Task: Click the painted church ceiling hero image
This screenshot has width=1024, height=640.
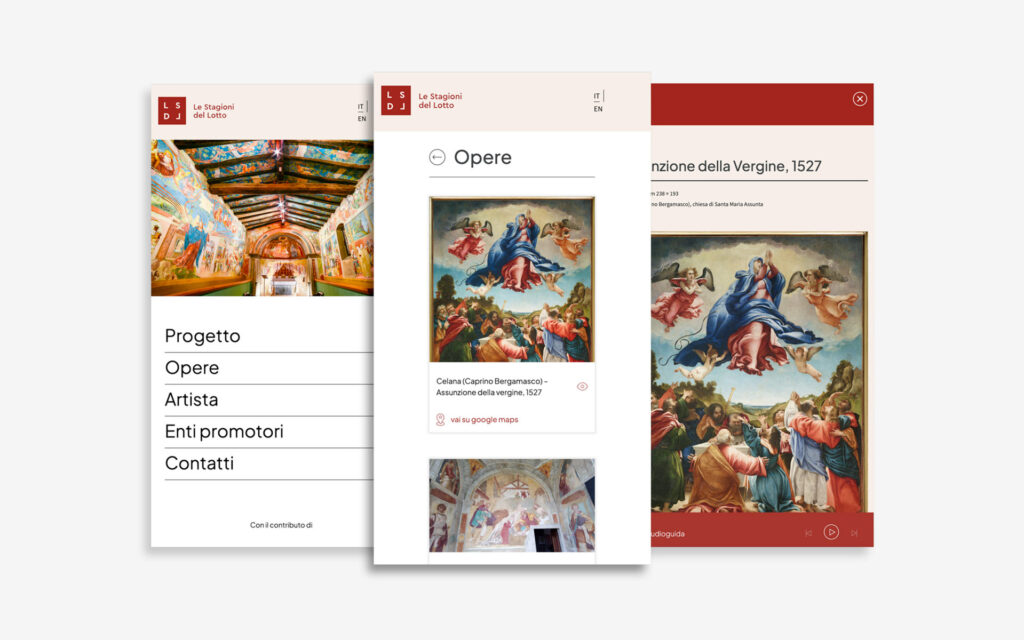Action: pos(263,217)
